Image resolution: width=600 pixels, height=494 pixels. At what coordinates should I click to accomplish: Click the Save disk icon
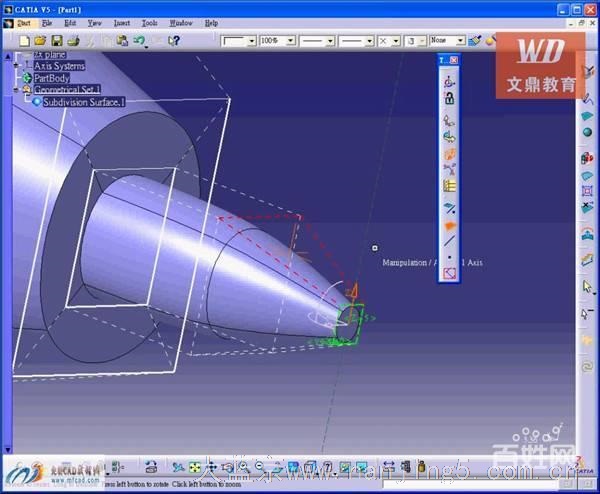click(58, 41)
